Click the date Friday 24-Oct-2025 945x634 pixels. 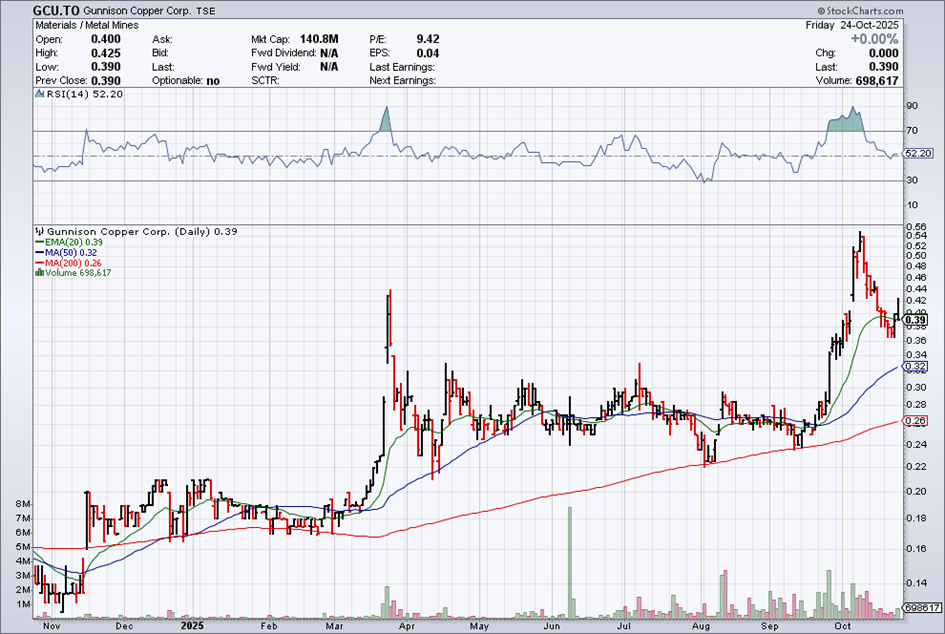pyautogui.click(x=852, y=25)
